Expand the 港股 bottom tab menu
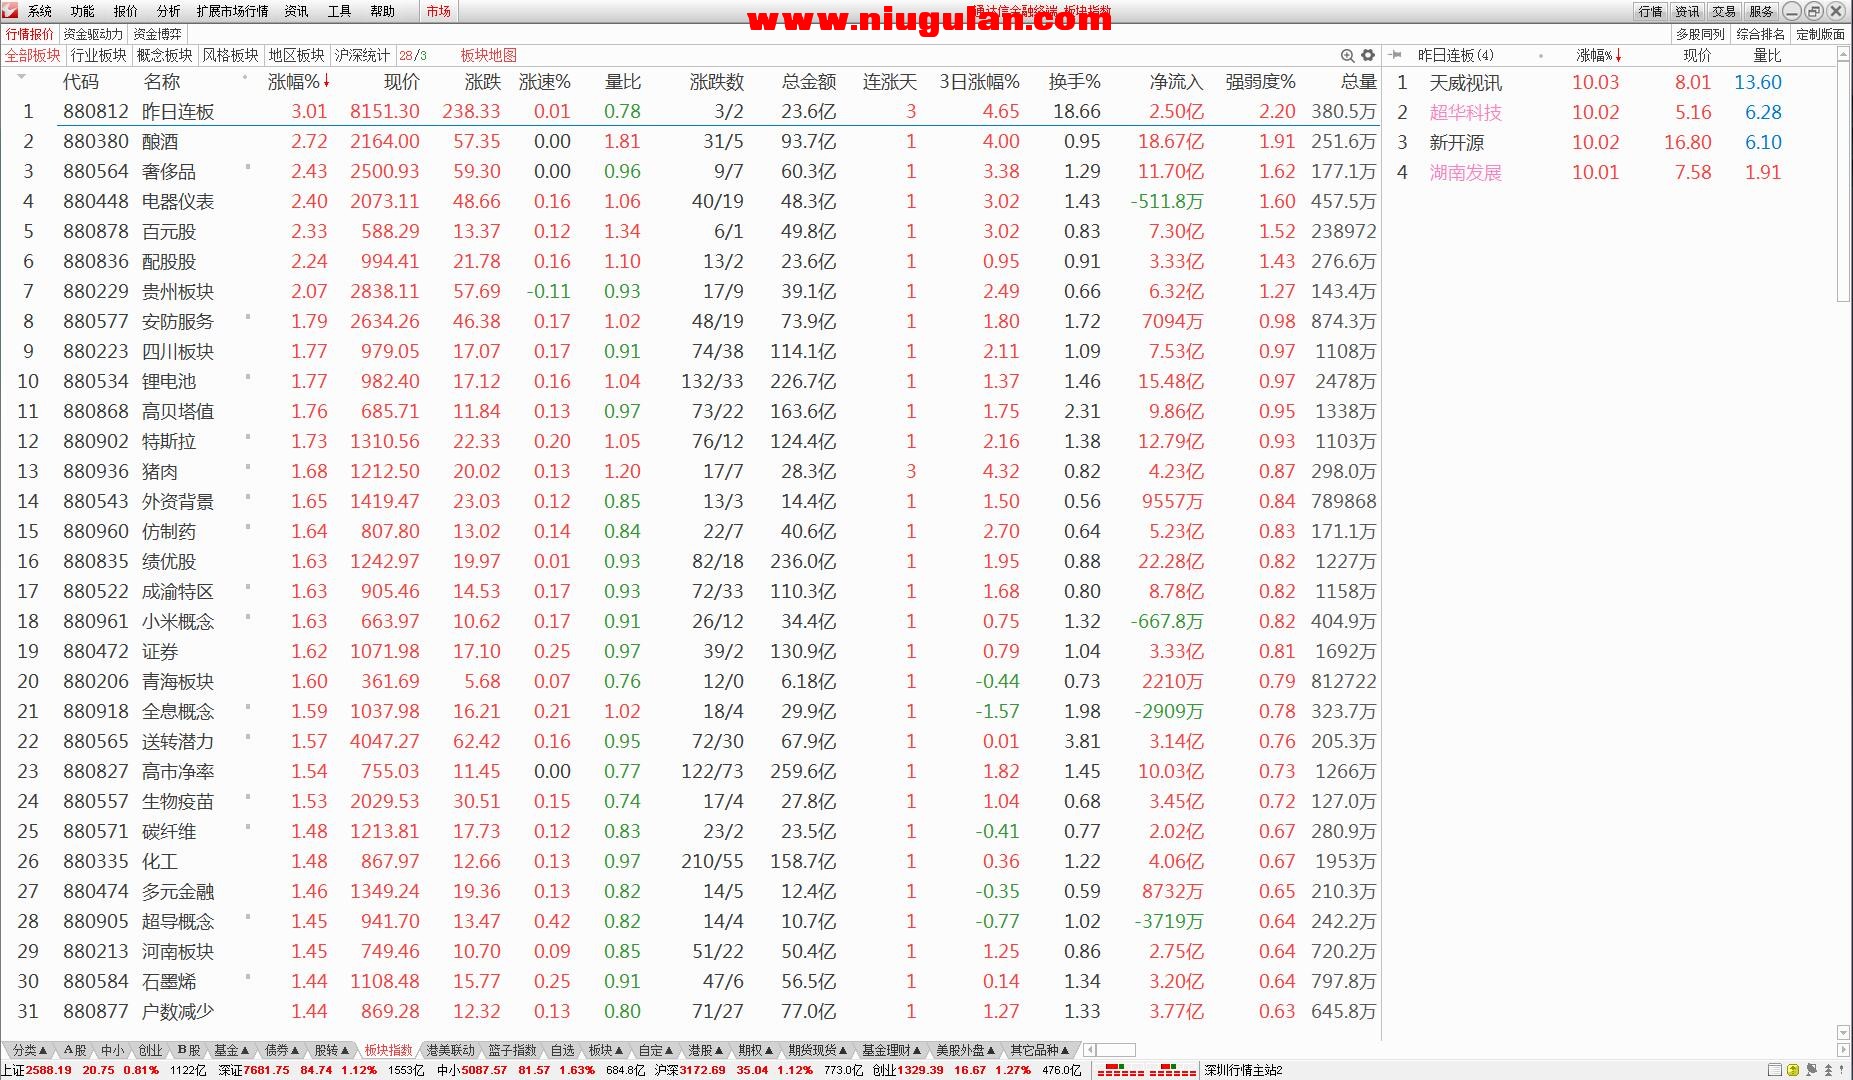1853x1080 pixels. tap(706, 1050)
